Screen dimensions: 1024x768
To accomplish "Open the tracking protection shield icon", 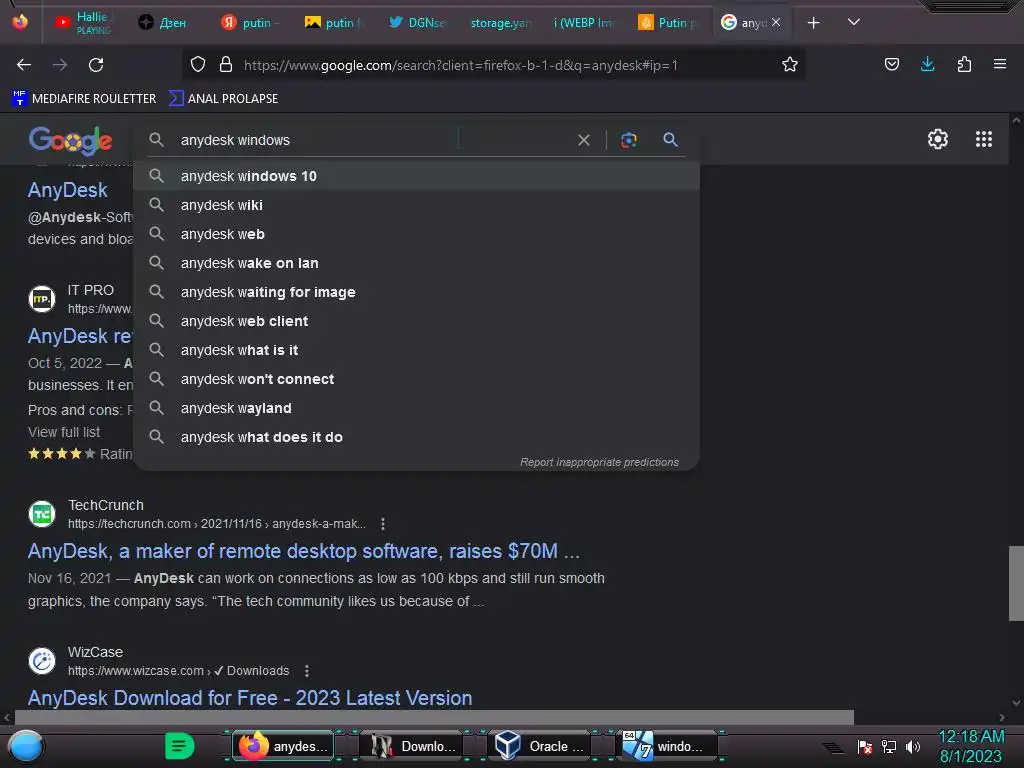I will [198, 65].
